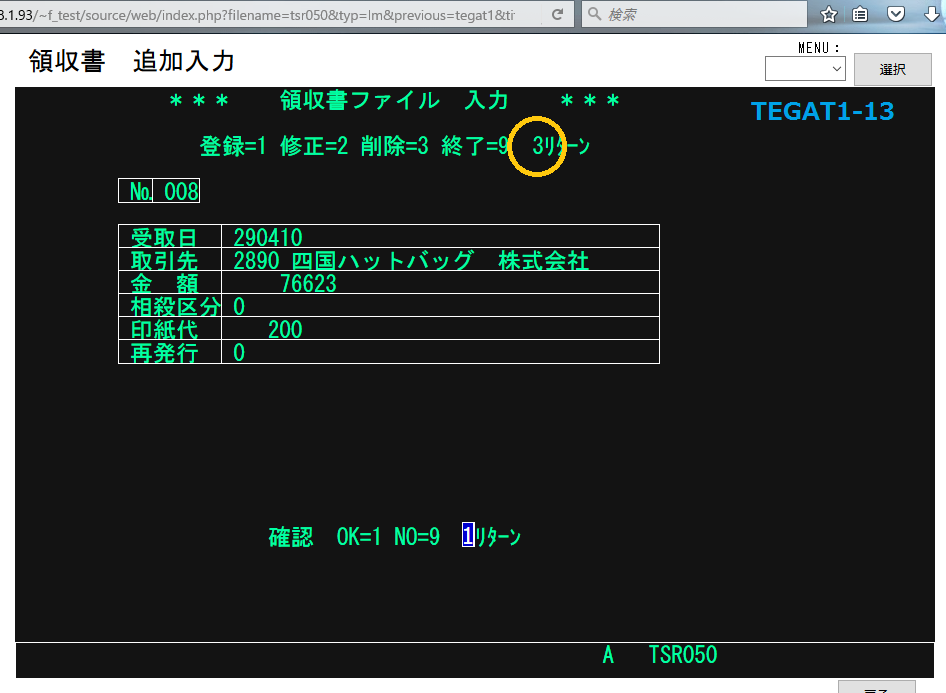Select the circled mode input showing 3
This screenshot has width=946, height=693.
click(x=537, y=146)
